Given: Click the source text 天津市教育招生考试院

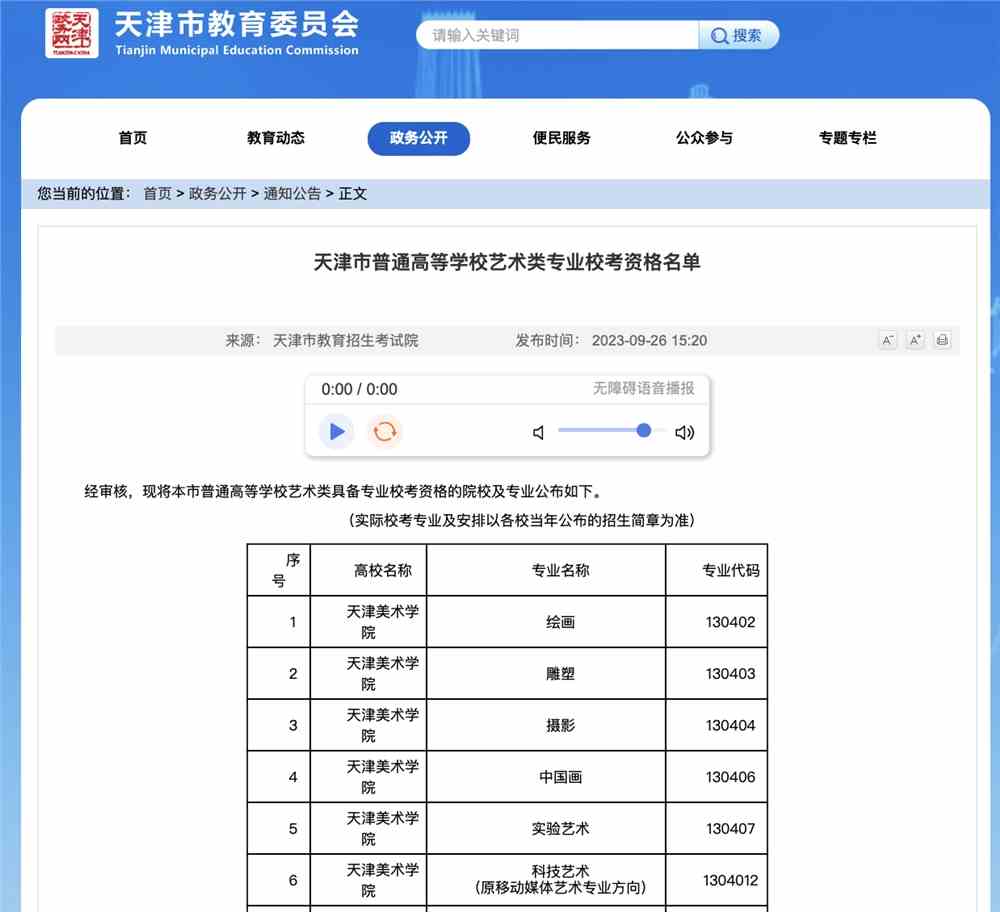Looking at the screenshot, I should point(346,341).
